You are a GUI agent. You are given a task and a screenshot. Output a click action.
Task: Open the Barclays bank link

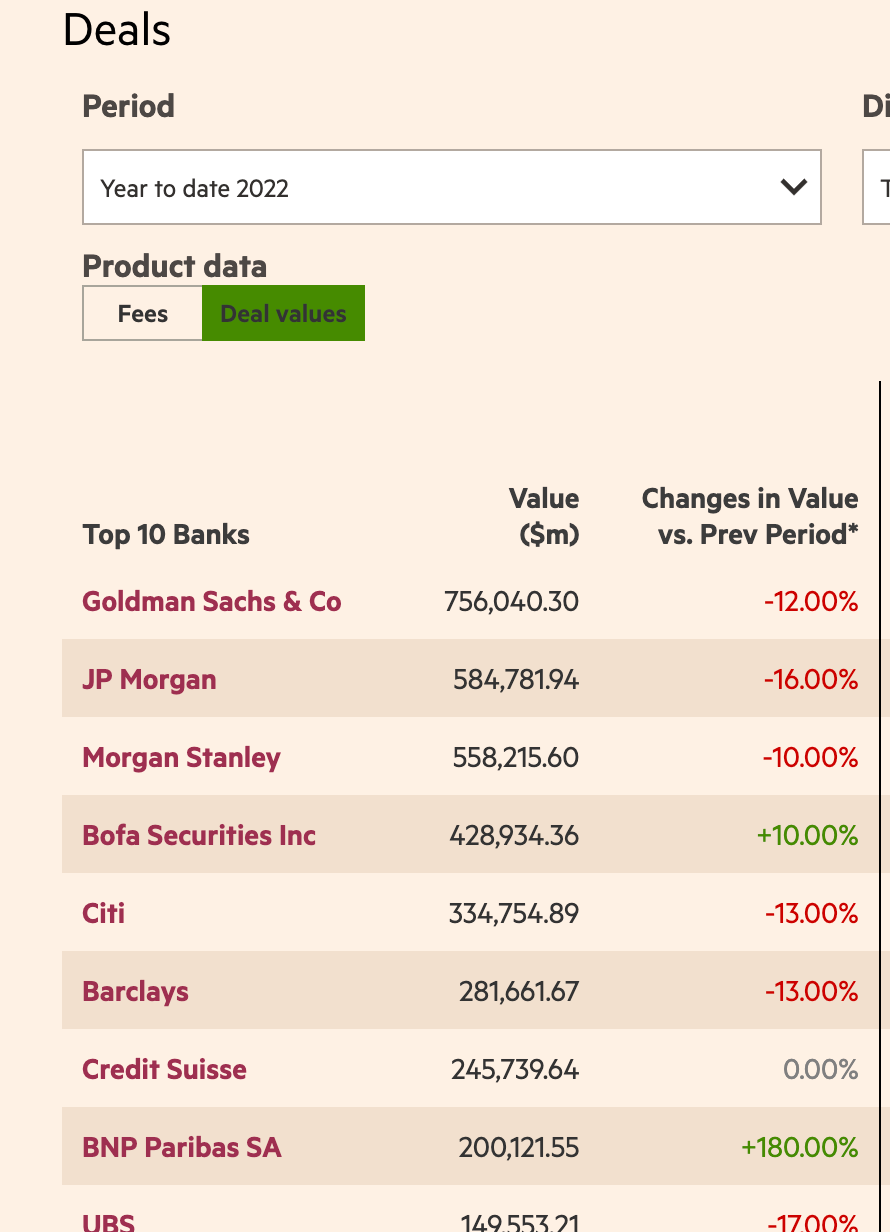(x=135, y=992)
